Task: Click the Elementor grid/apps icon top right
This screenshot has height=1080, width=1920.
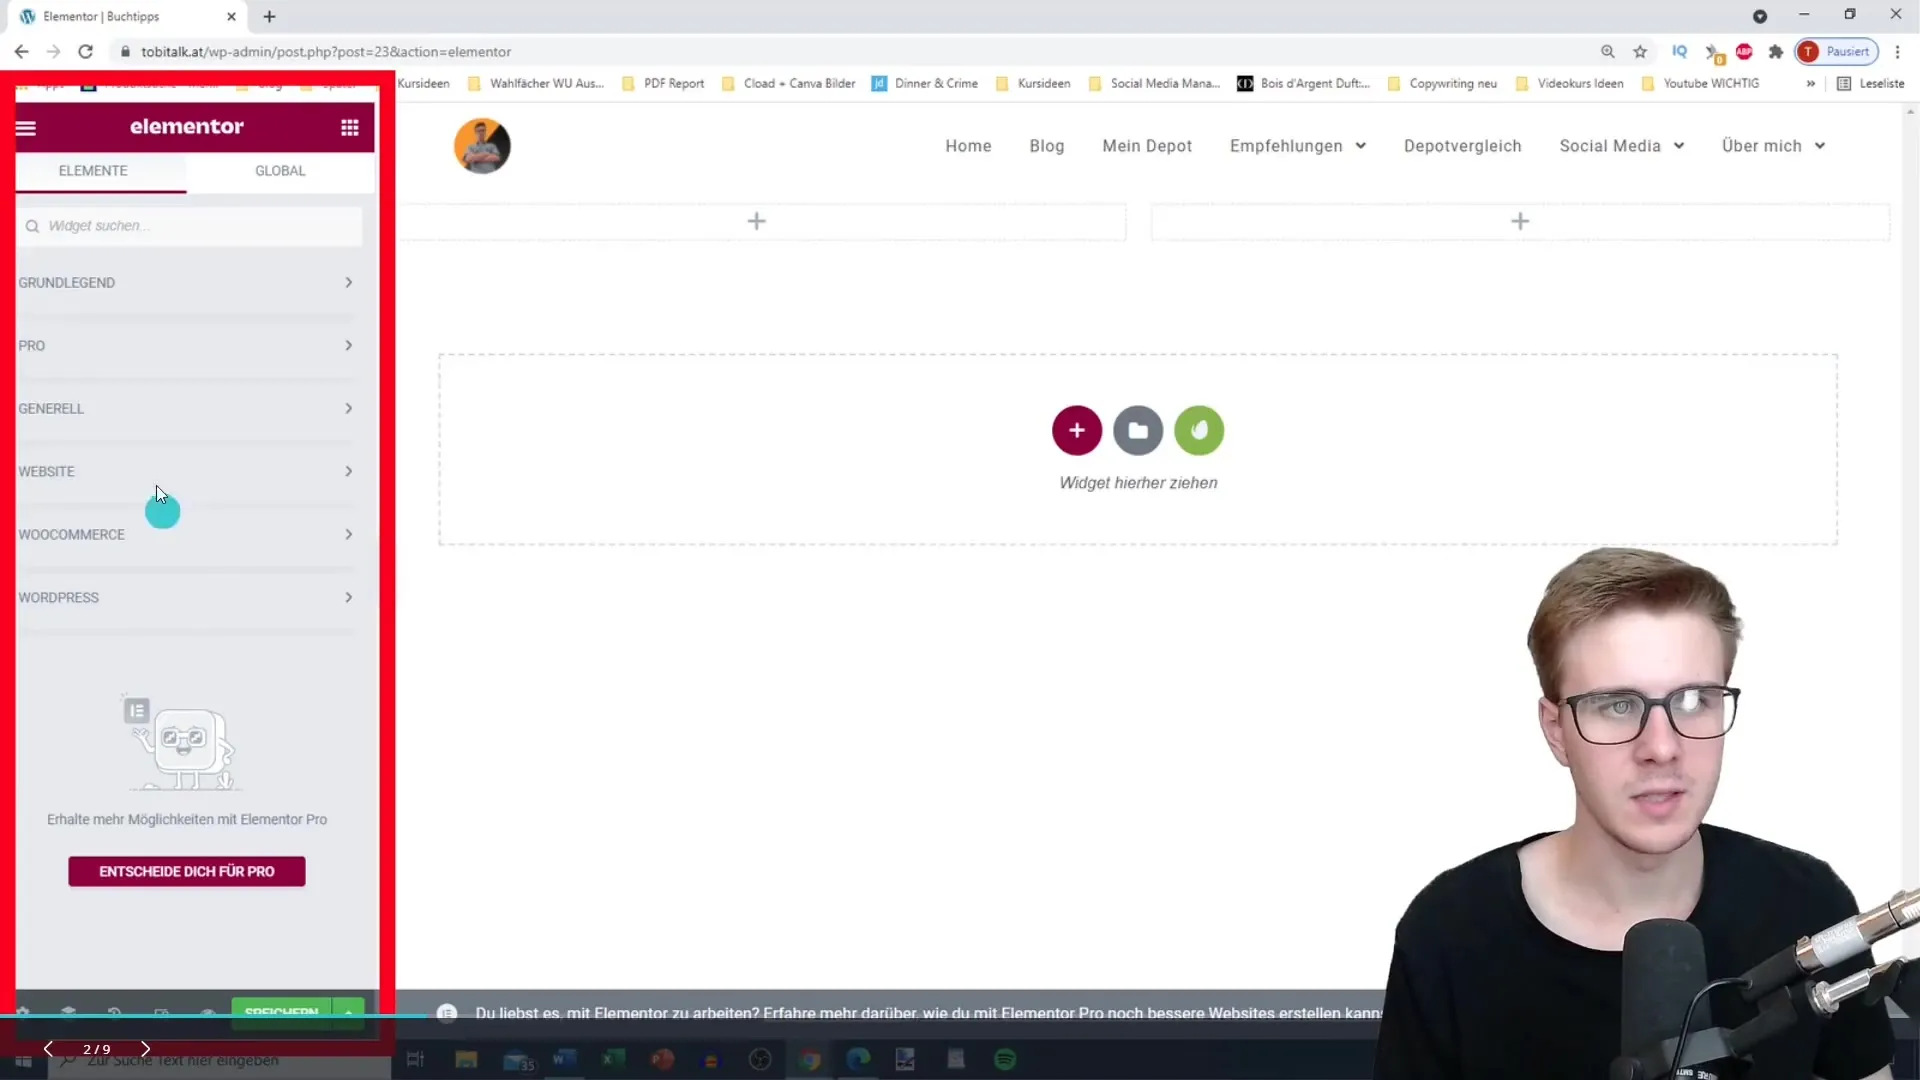Action: [x=351, y=128]
